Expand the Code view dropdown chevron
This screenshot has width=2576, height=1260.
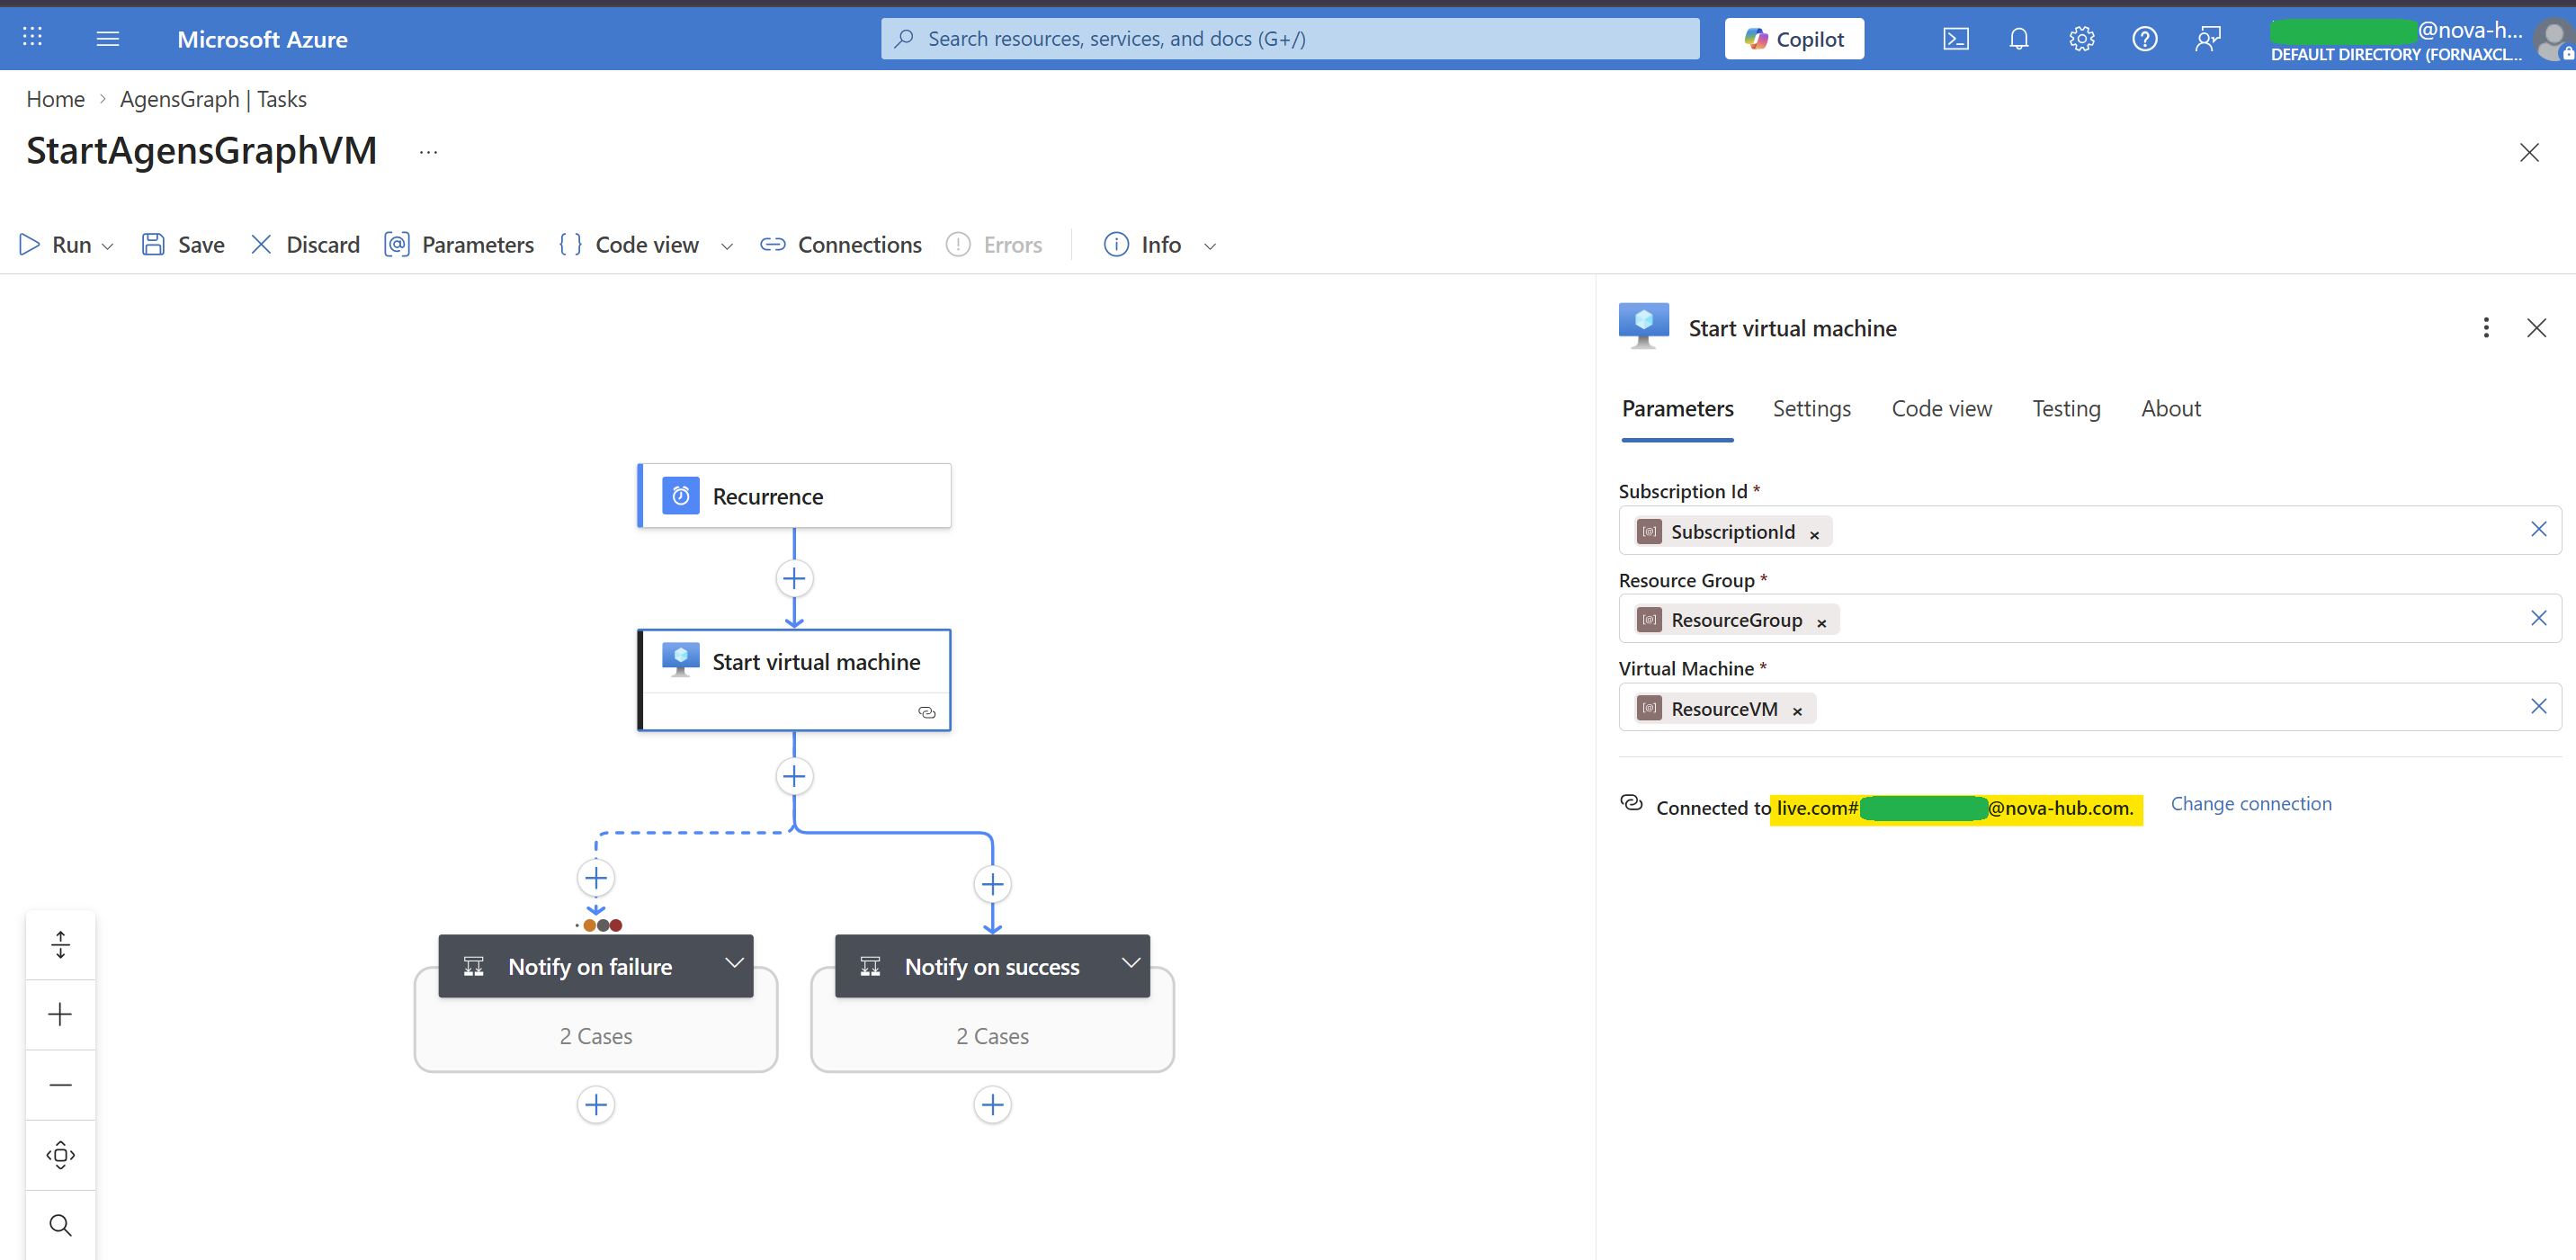pos(727,246)
